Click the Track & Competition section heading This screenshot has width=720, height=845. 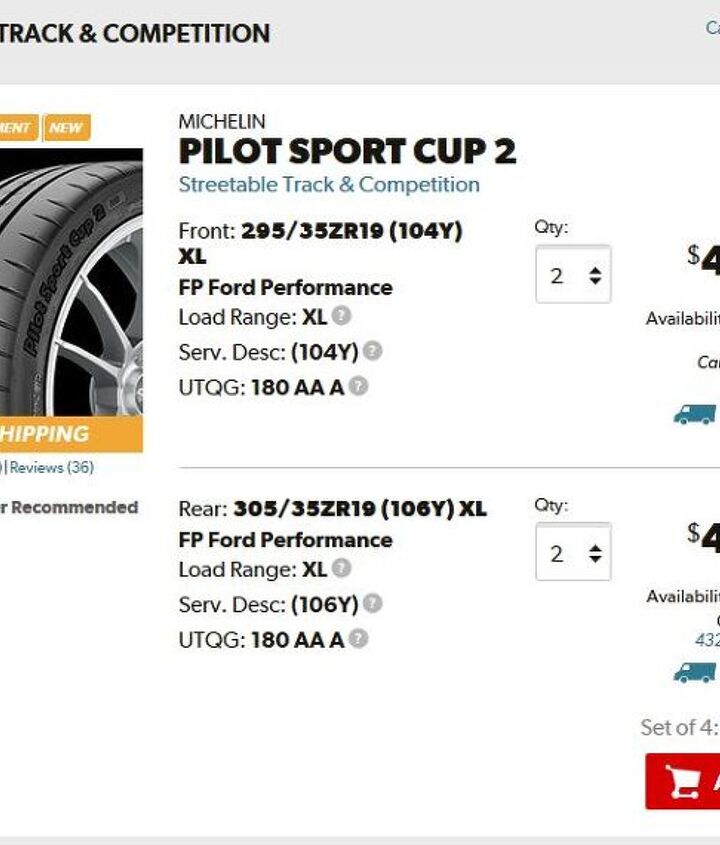[135, 33]
